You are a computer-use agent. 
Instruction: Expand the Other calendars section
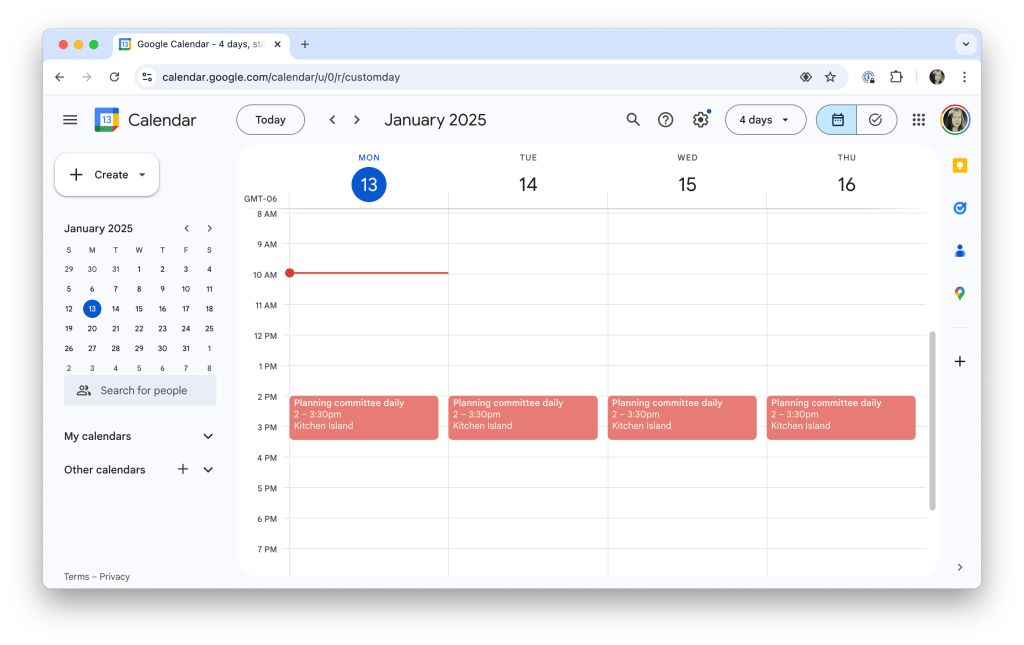[208, 470]
